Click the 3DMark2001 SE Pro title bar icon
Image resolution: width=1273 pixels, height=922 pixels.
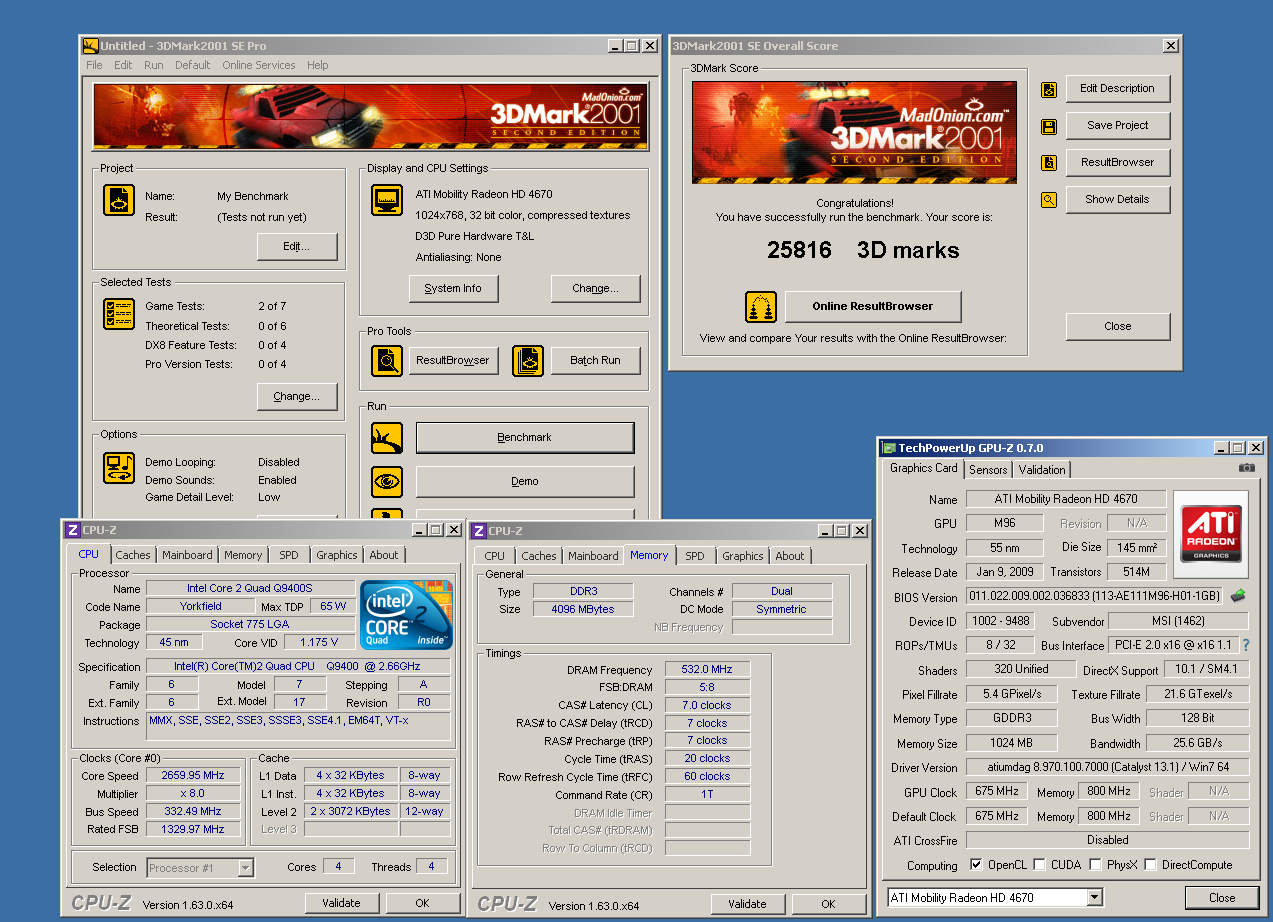click(90, 46)
